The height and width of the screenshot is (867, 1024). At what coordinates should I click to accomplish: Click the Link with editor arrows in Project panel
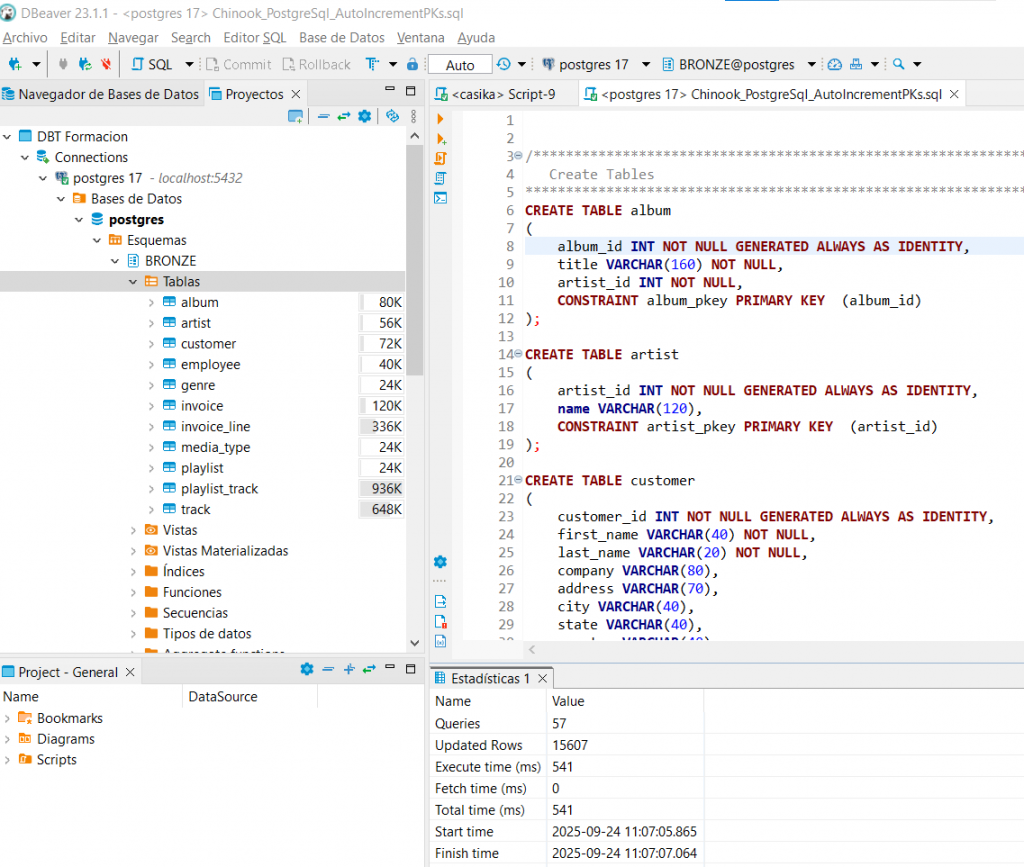click(369, 669)
